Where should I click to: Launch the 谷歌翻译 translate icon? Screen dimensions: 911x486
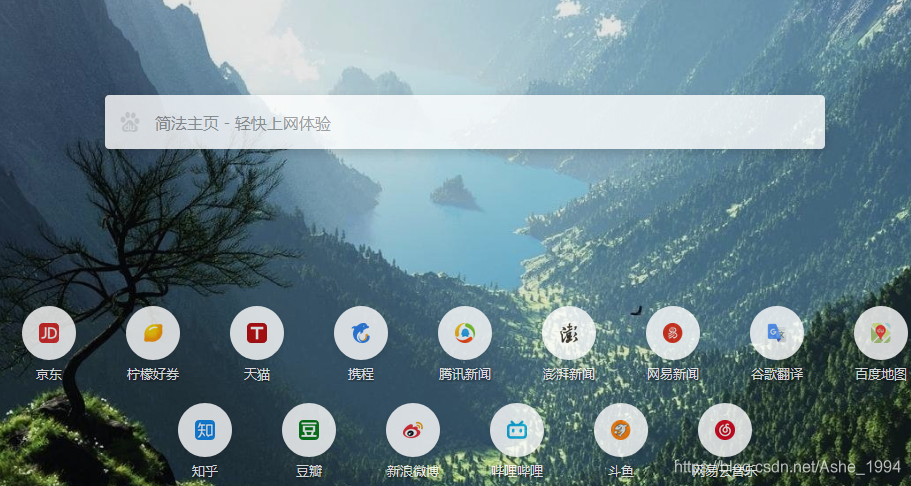[777, 333]
